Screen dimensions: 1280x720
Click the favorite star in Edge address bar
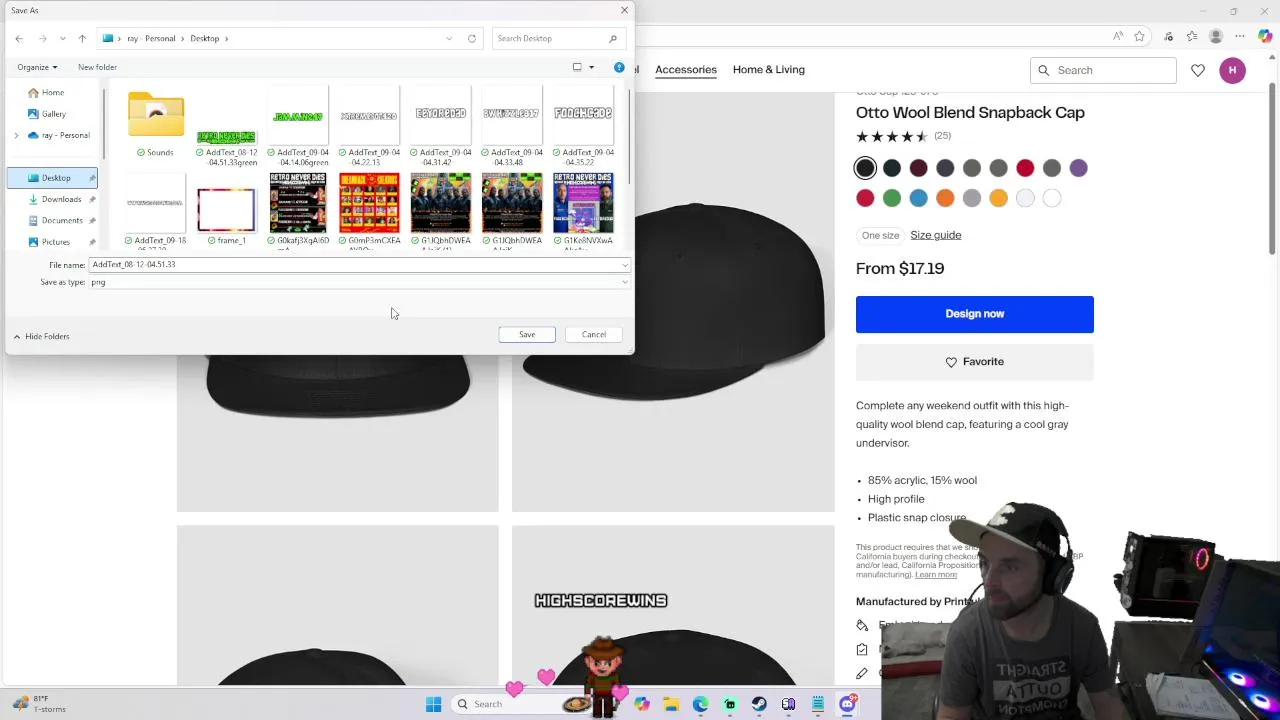[x=1139, y=37]
